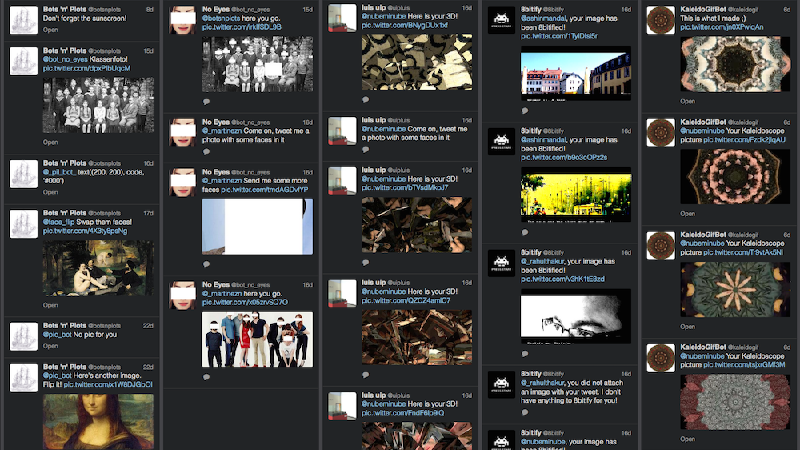Click the ship avatar on the sunscreen tweet
Viewport: 800px width, 450px height.
coord(22,19)
